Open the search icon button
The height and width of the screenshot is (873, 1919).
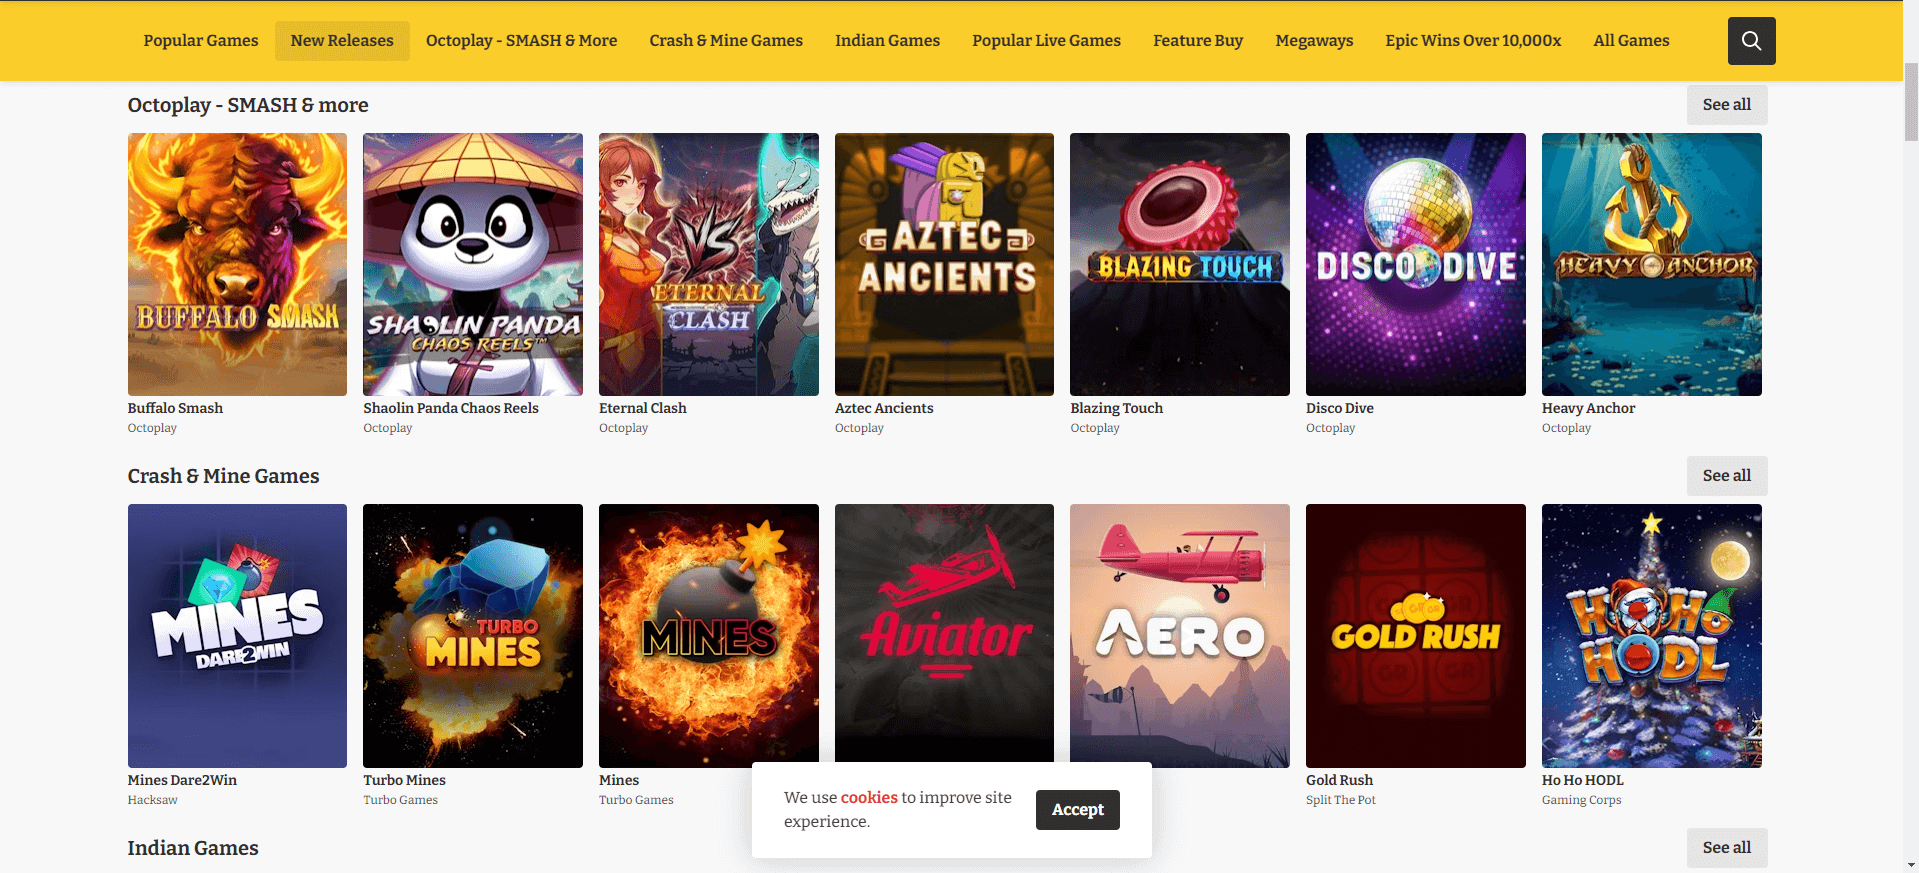point(1751,41)
